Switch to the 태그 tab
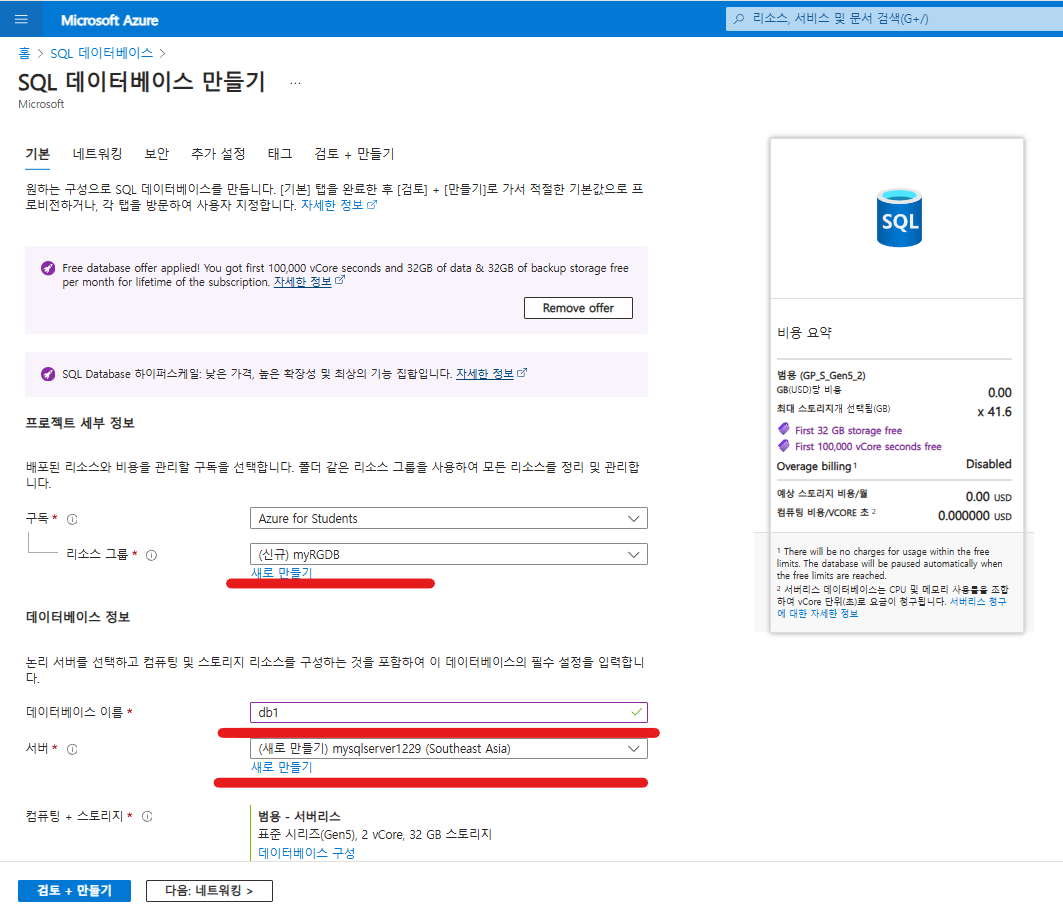Image resolution: width=1063 pixels, height=912 pixels. (x=280, y=154)
